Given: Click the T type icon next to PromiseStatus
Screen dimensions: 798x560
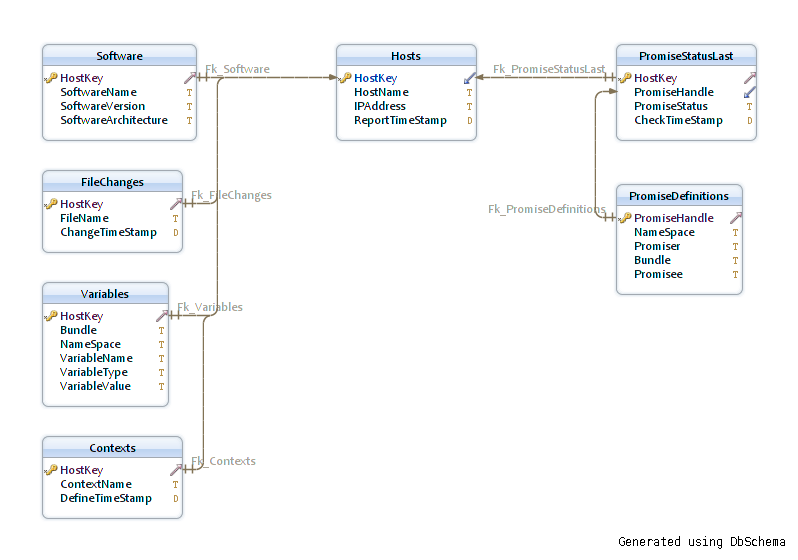Looking at the screenshot, I should tap(749, 106).
